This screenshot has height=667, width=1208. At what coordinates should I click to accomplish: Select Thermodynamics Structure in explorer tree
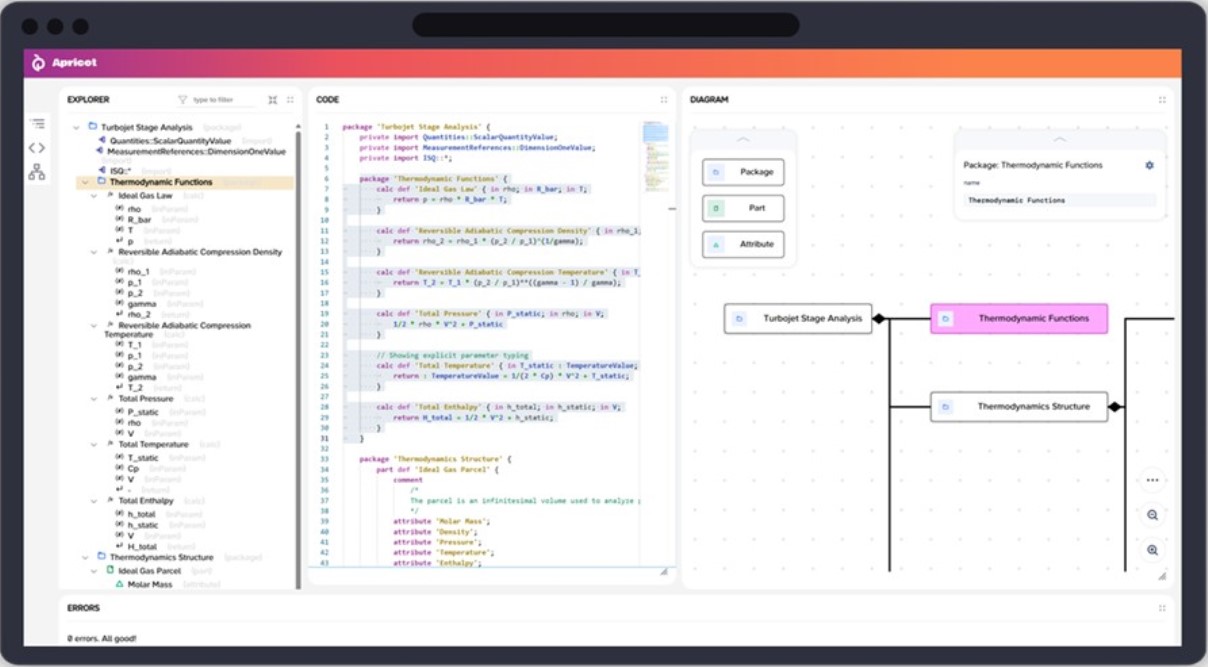pyautogui.click(x=161, y=557)
